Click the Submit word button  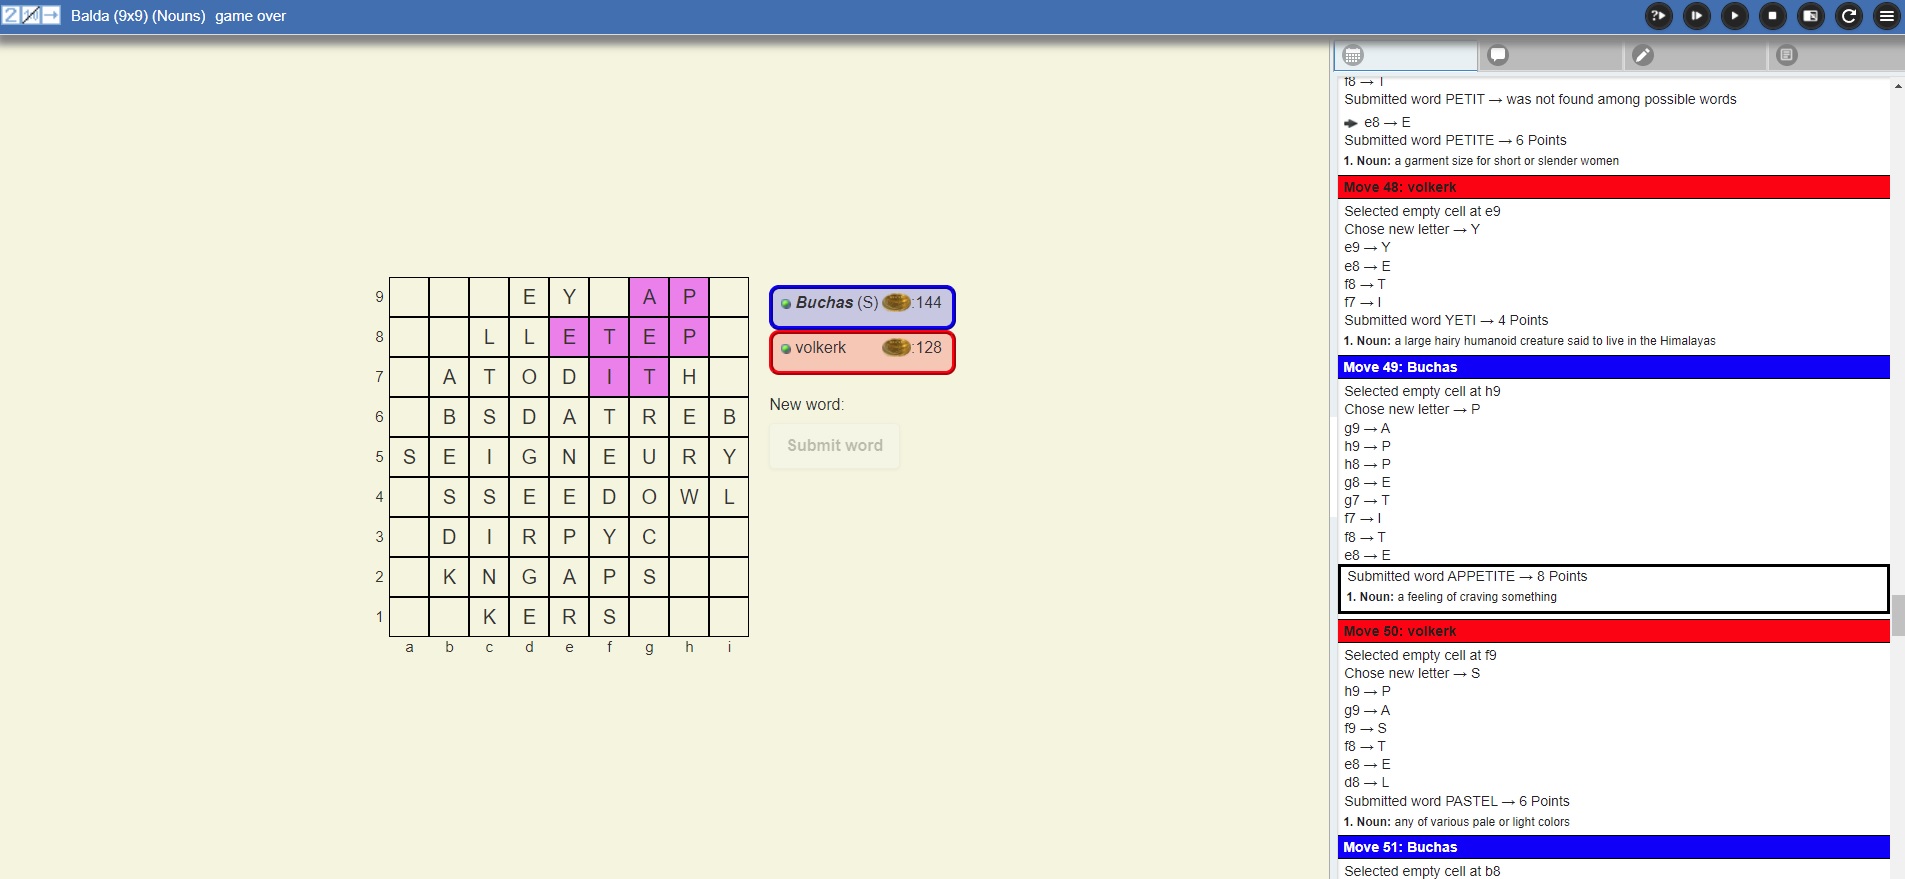[x=834, y=446]
